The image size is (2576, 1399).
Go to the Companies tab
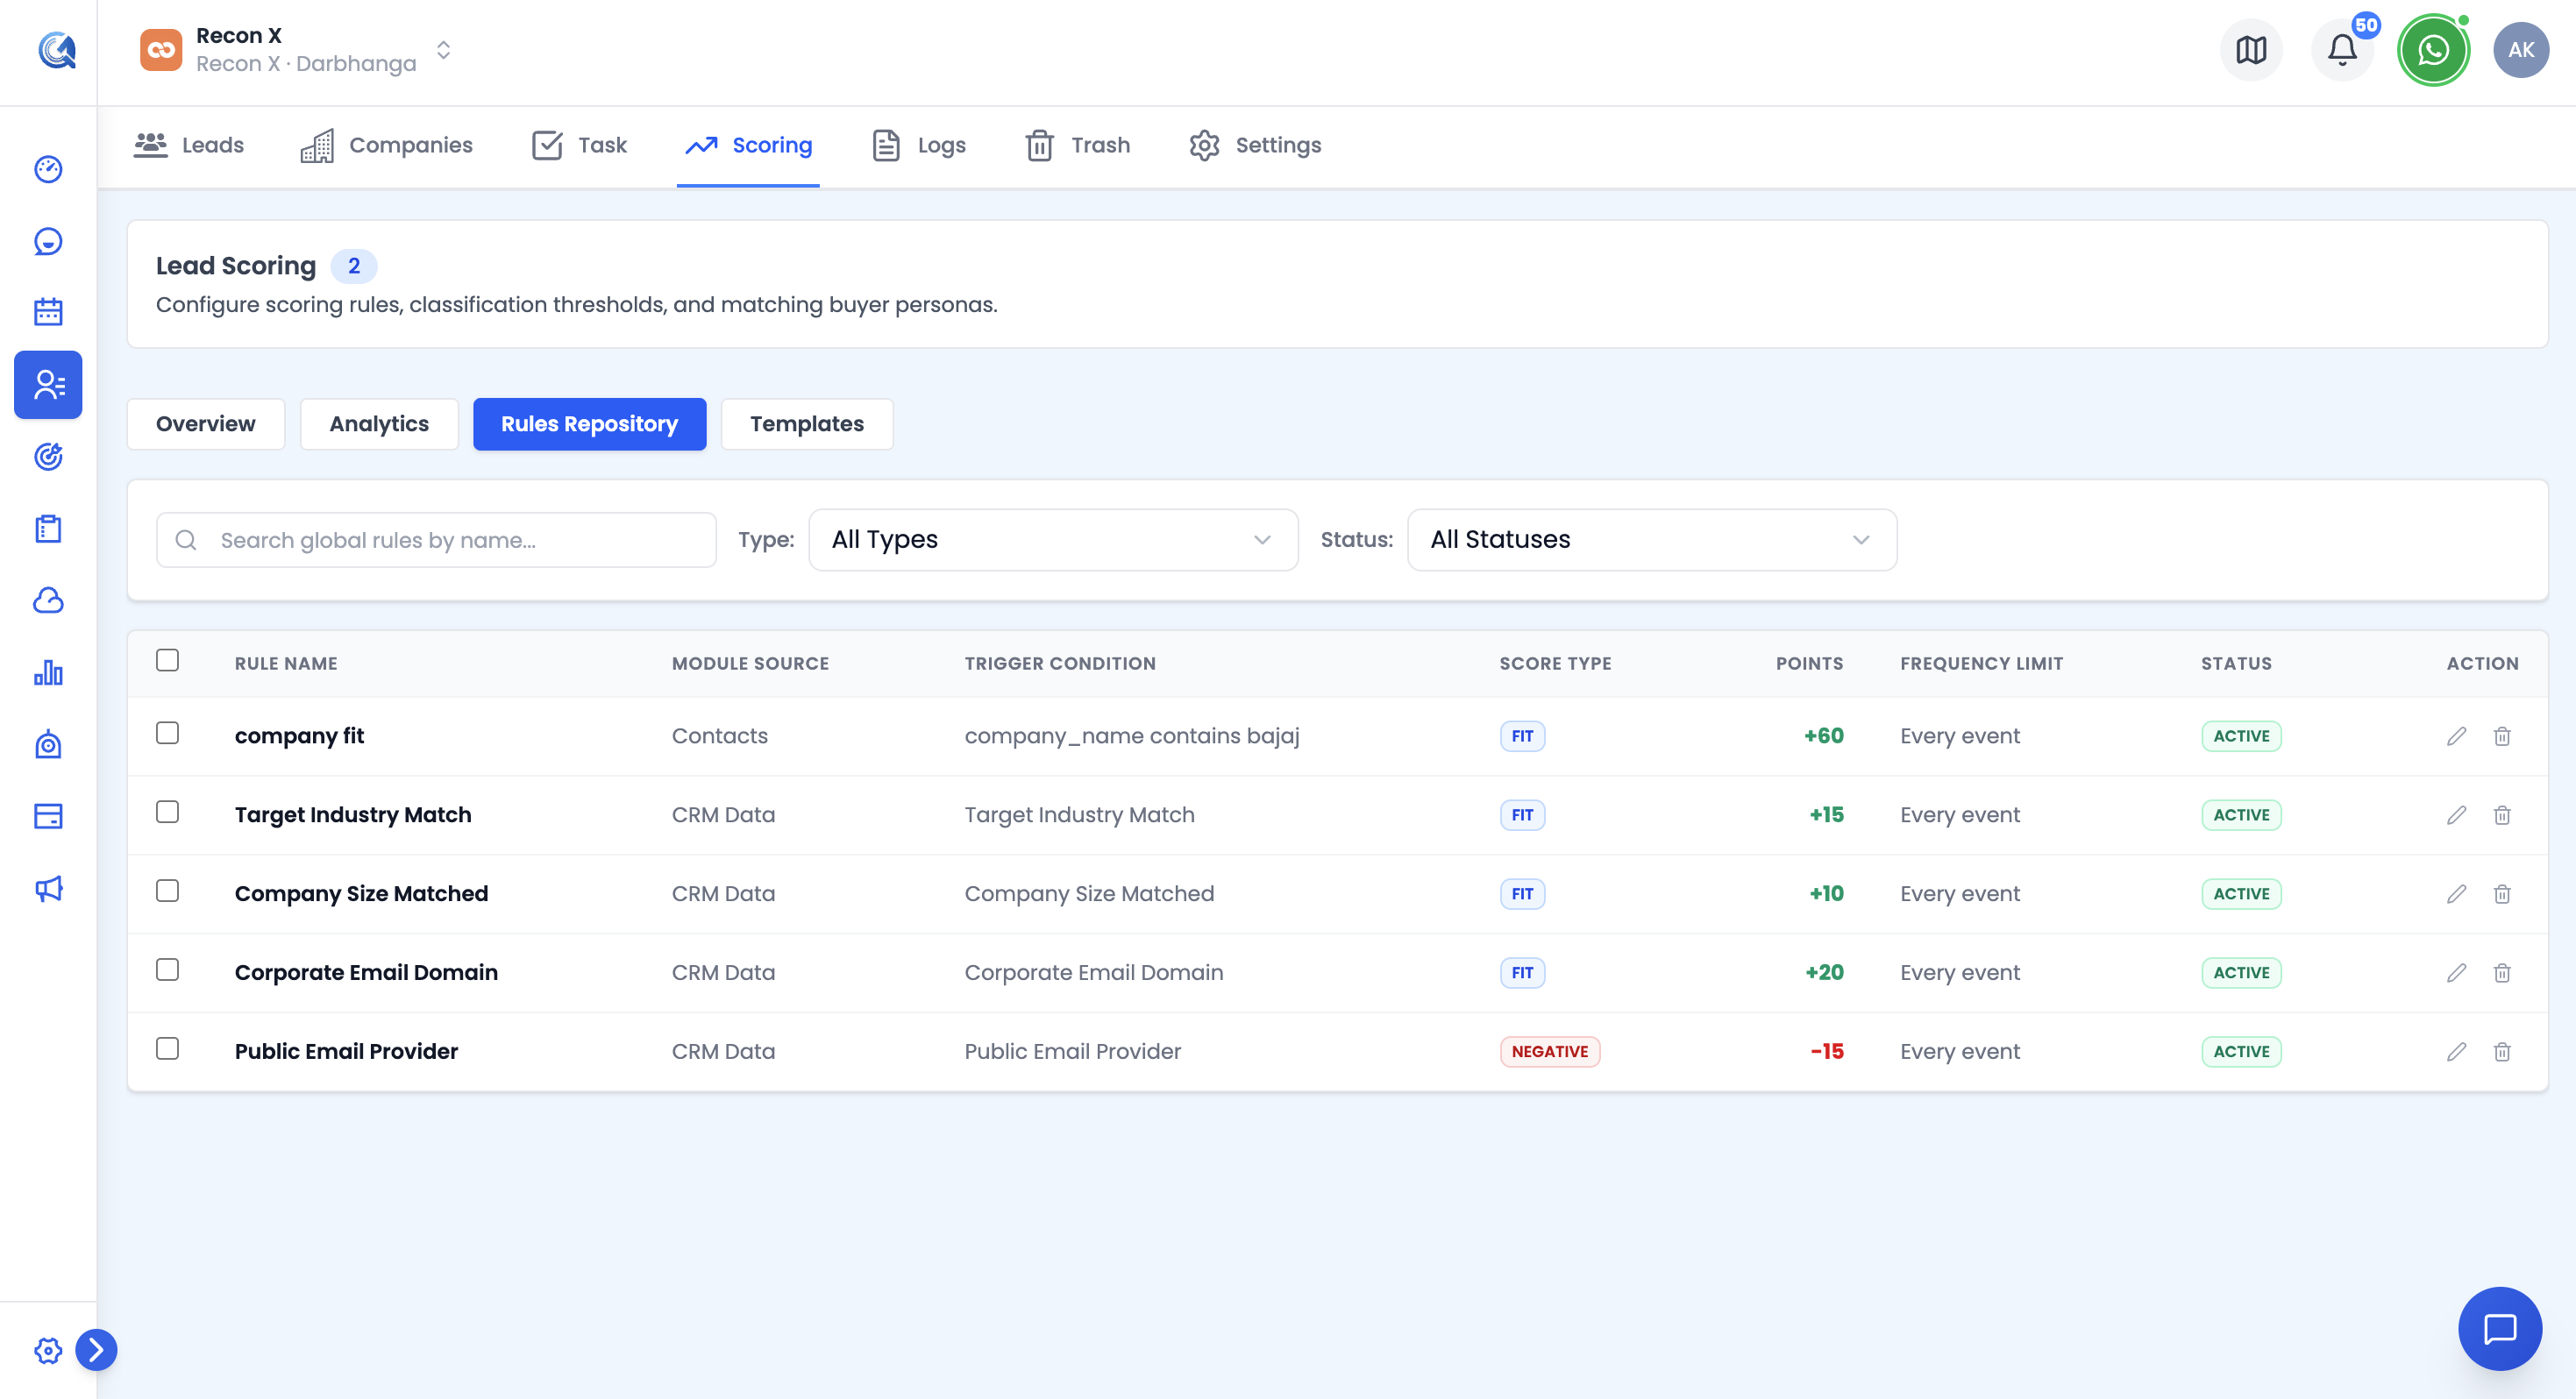tap(387, 145)
